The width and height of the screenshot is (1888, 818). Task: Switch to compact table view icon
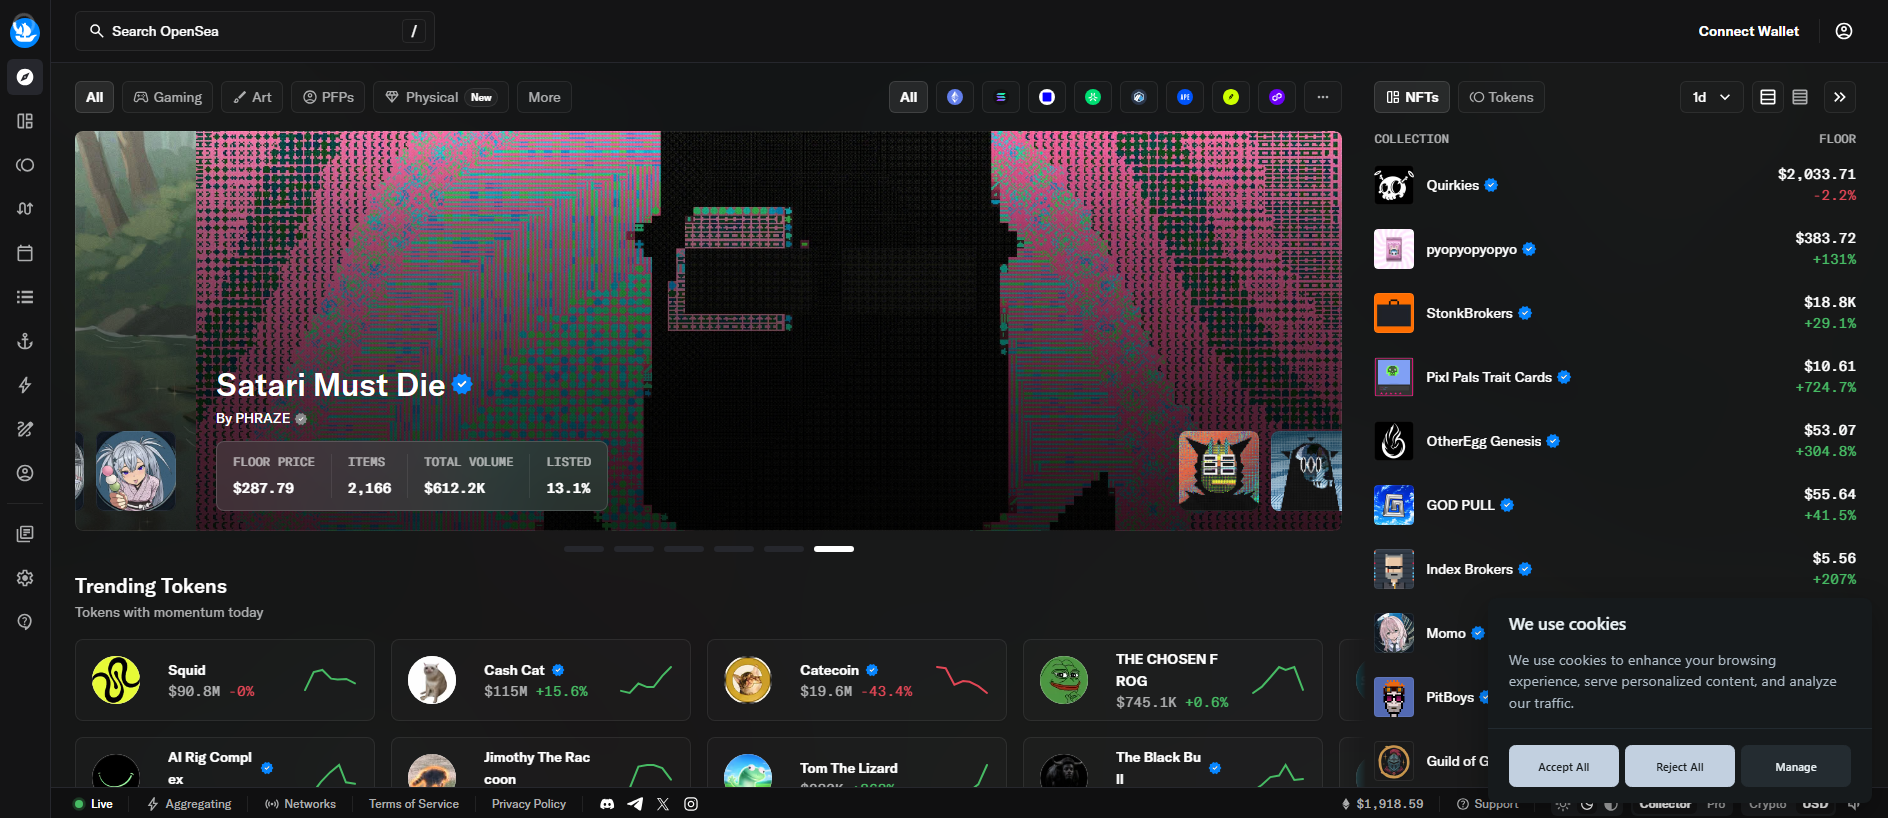(1800, 97)
